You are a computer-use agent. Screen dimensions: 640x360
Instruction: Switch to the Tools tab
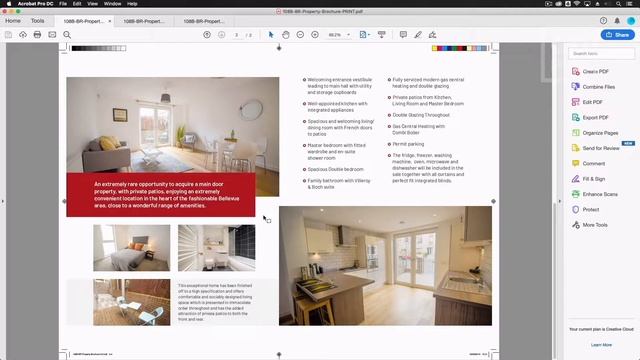pos(38,20)
